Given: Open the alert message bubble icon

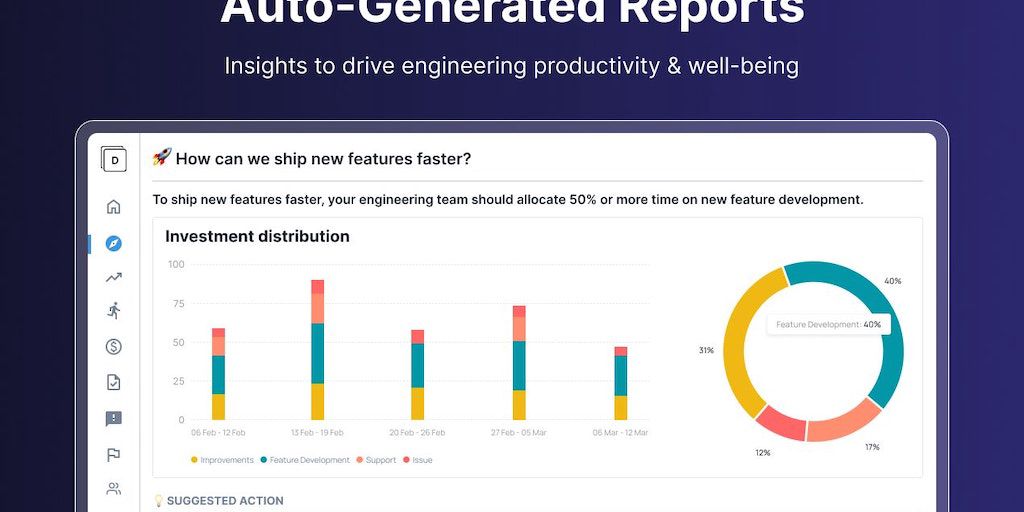Looking at the screenshot, I should point(114,419).
